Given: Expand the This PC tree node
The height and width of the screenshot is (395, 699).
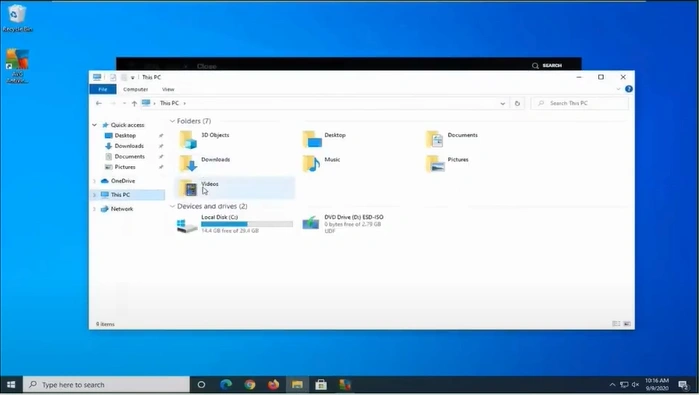Looking at the screenshot, I should tap(95, 195).
